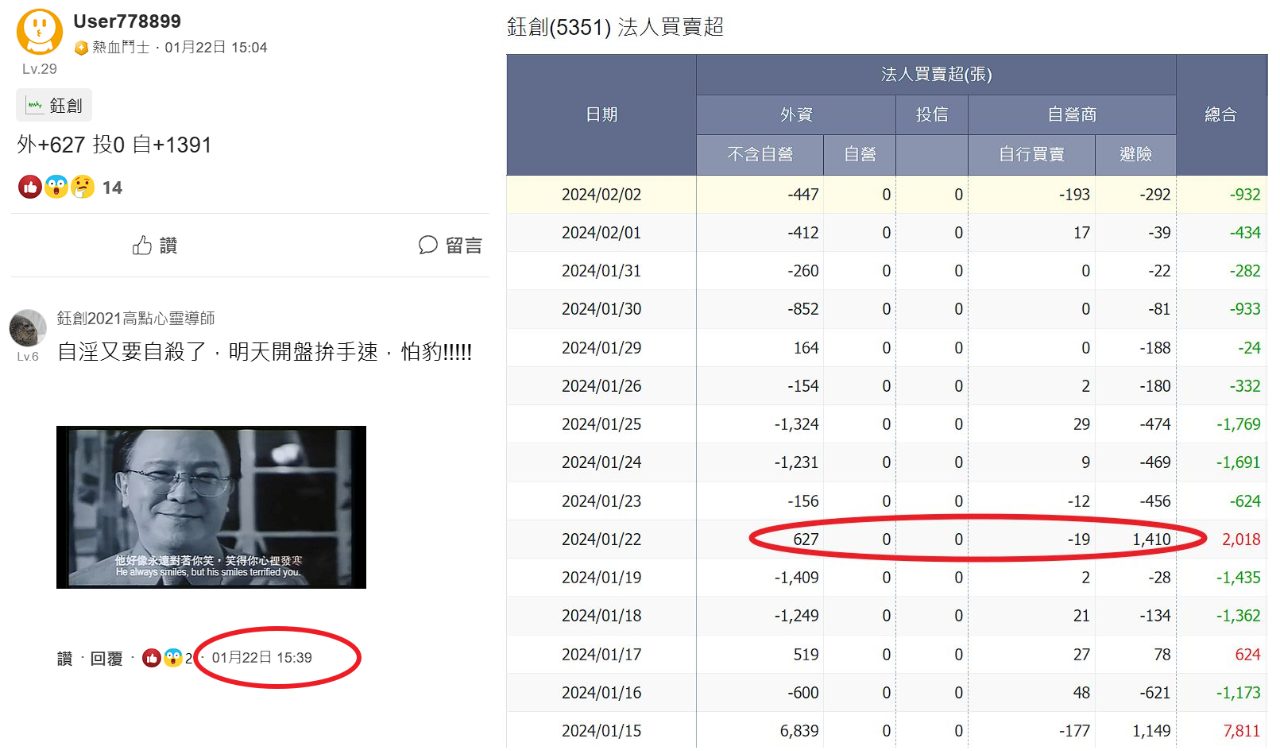
Task: Click the 外資 column header
Action: pyautogui.click(x=796, y=115)
